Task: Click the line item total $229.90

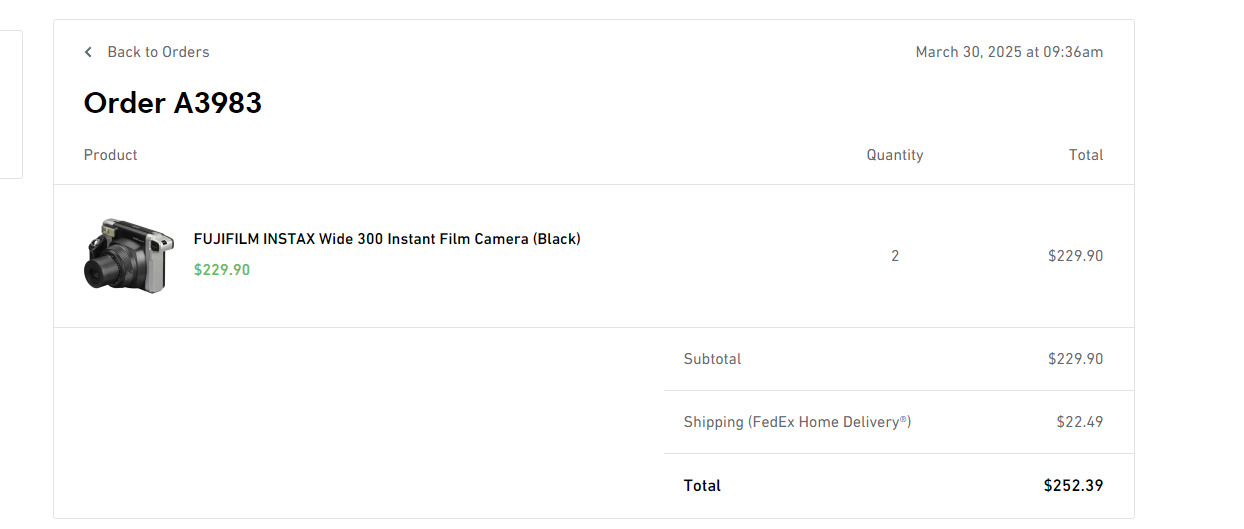Action: pos(1075,256)
